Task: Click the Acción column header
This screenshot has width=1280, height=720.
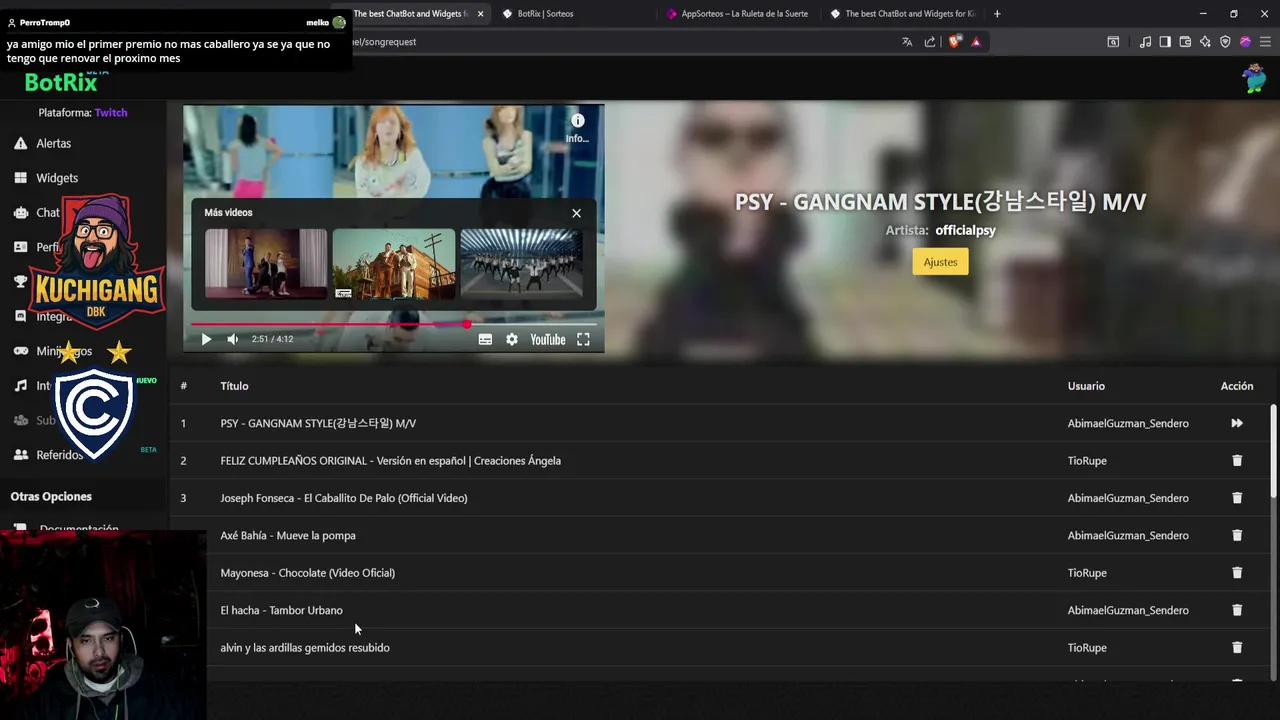Action: tap(1237, 386)
